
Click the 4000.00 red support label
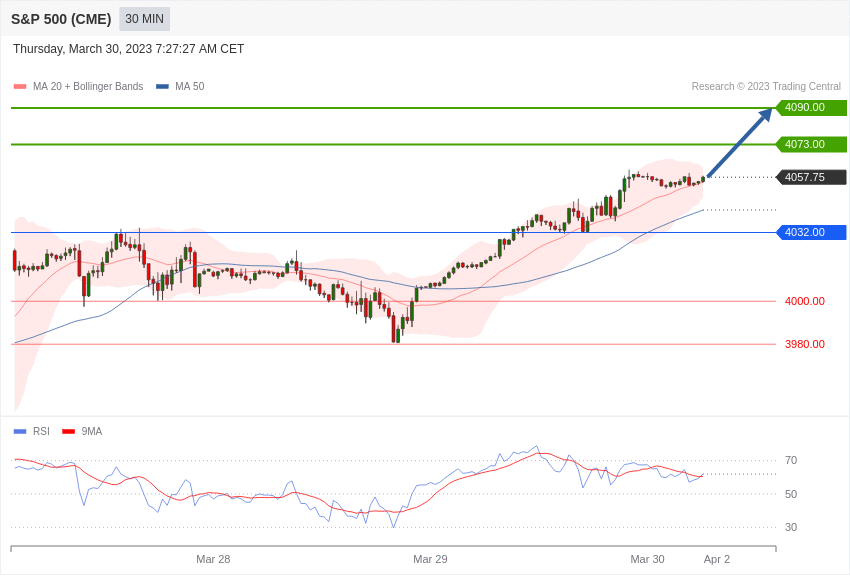pyautogui.click(x=804, y=301)
